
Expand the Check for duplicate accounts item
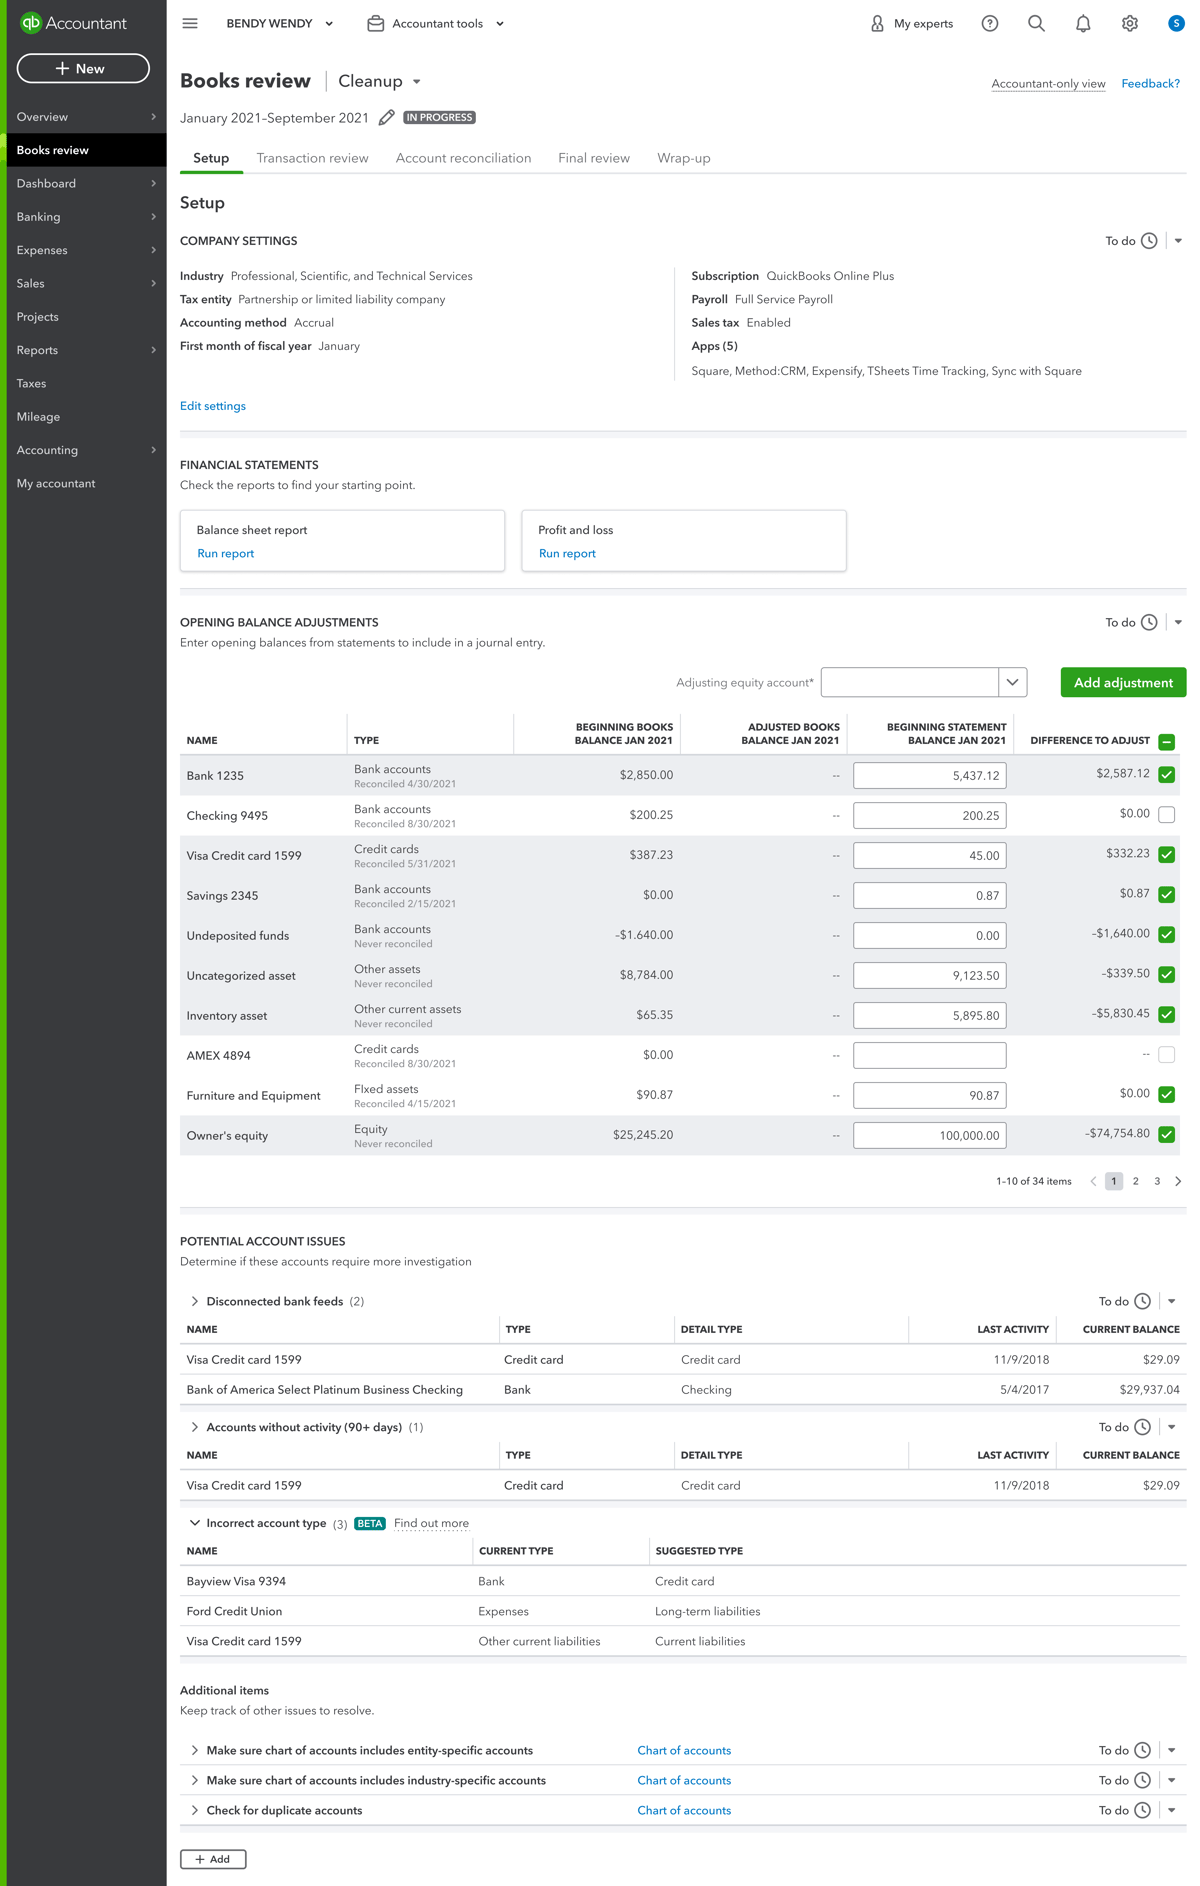pos(194,1810)
